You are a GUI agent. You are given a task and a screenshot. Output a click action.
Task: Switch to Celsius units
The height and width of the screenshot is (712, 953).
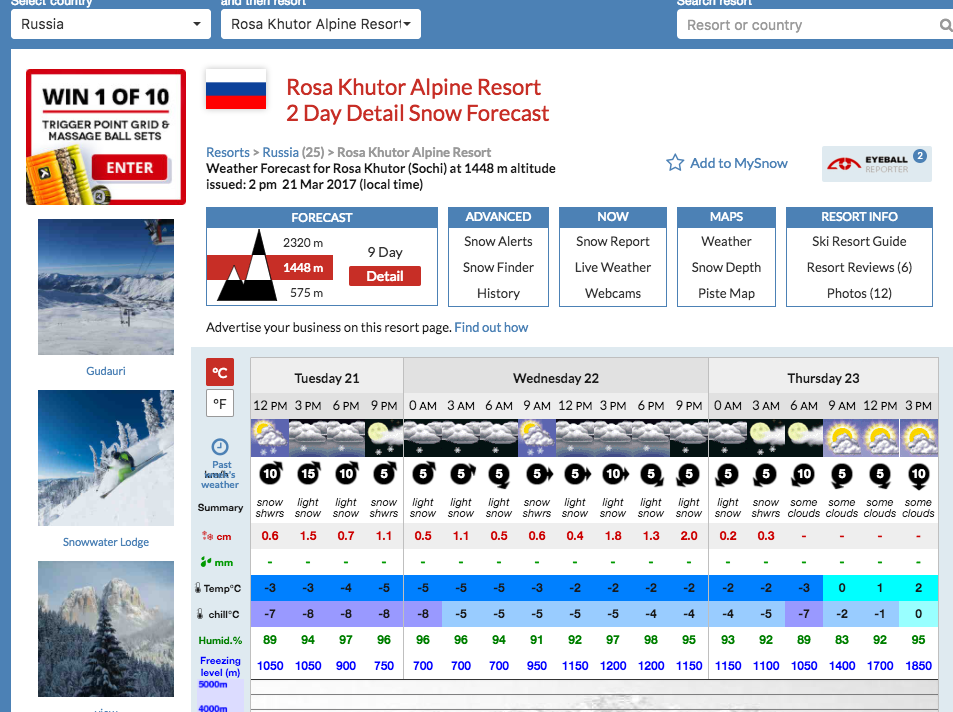point(219,372)
